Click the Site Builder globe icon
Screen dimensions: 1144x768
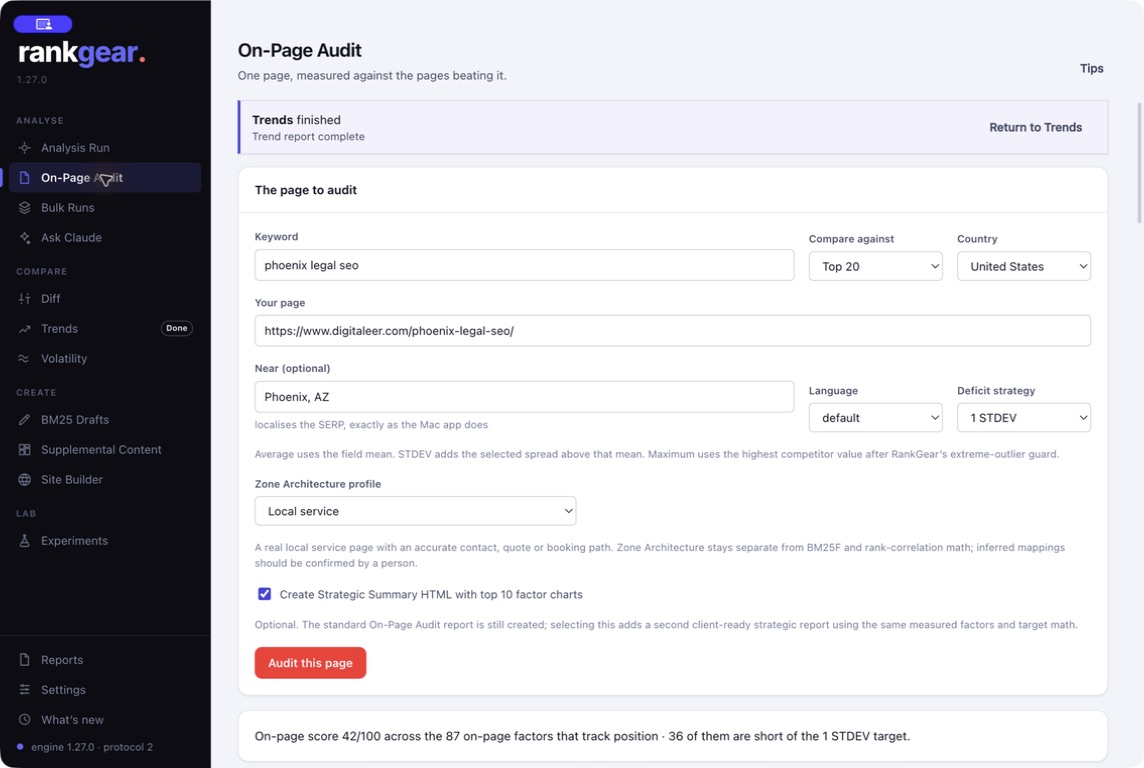(x=25, y=479)
